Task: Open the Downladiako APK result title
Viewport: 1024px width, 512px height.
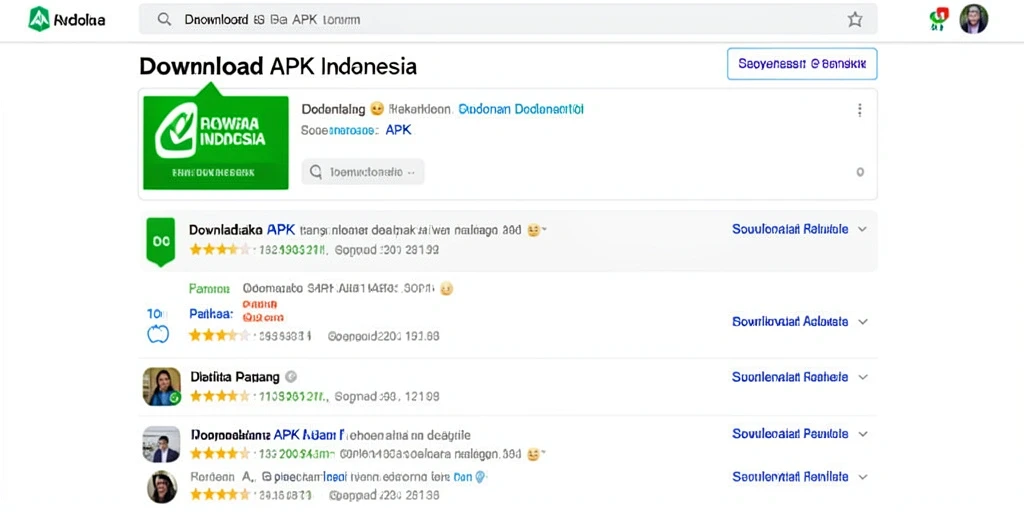Action: coord(242,230)
